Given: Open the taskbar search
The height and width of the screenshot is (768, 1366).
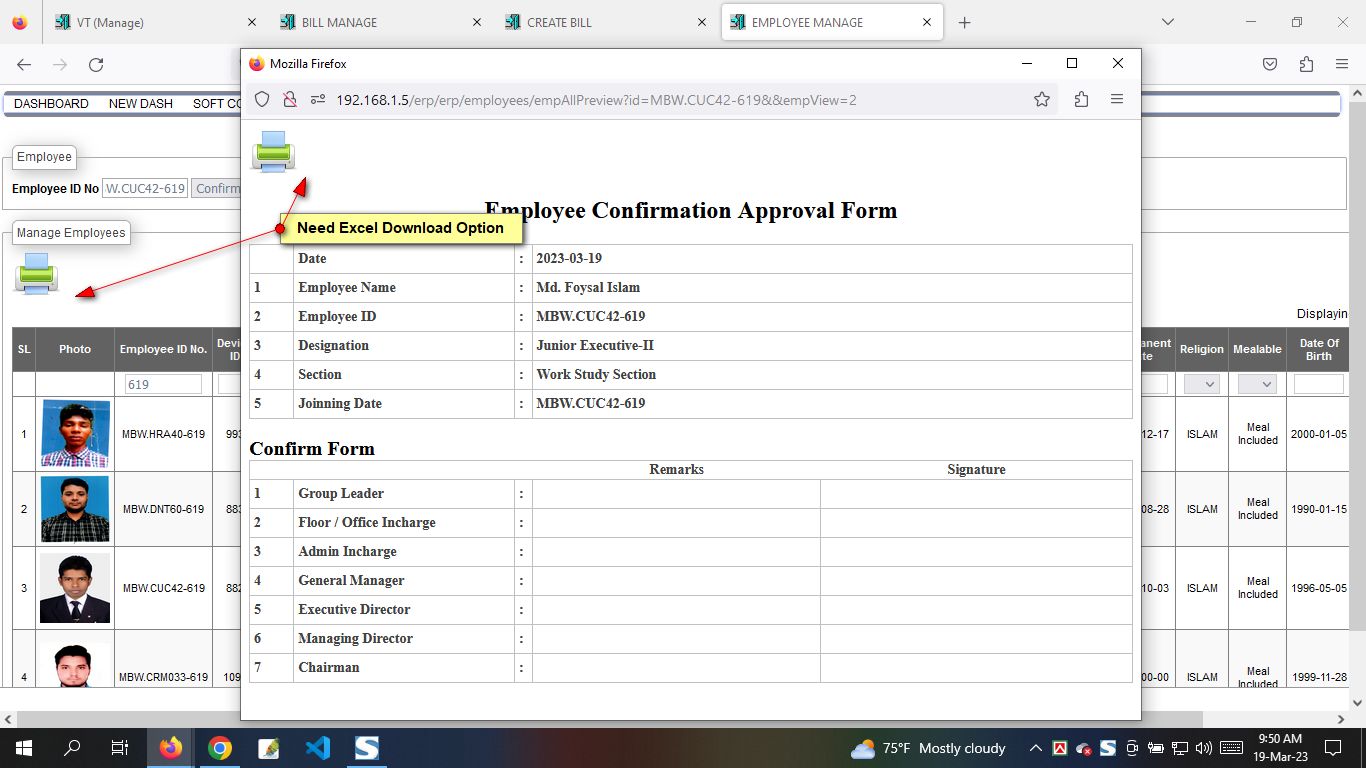Looking at the screenshot, I should [x=72, y=748].
